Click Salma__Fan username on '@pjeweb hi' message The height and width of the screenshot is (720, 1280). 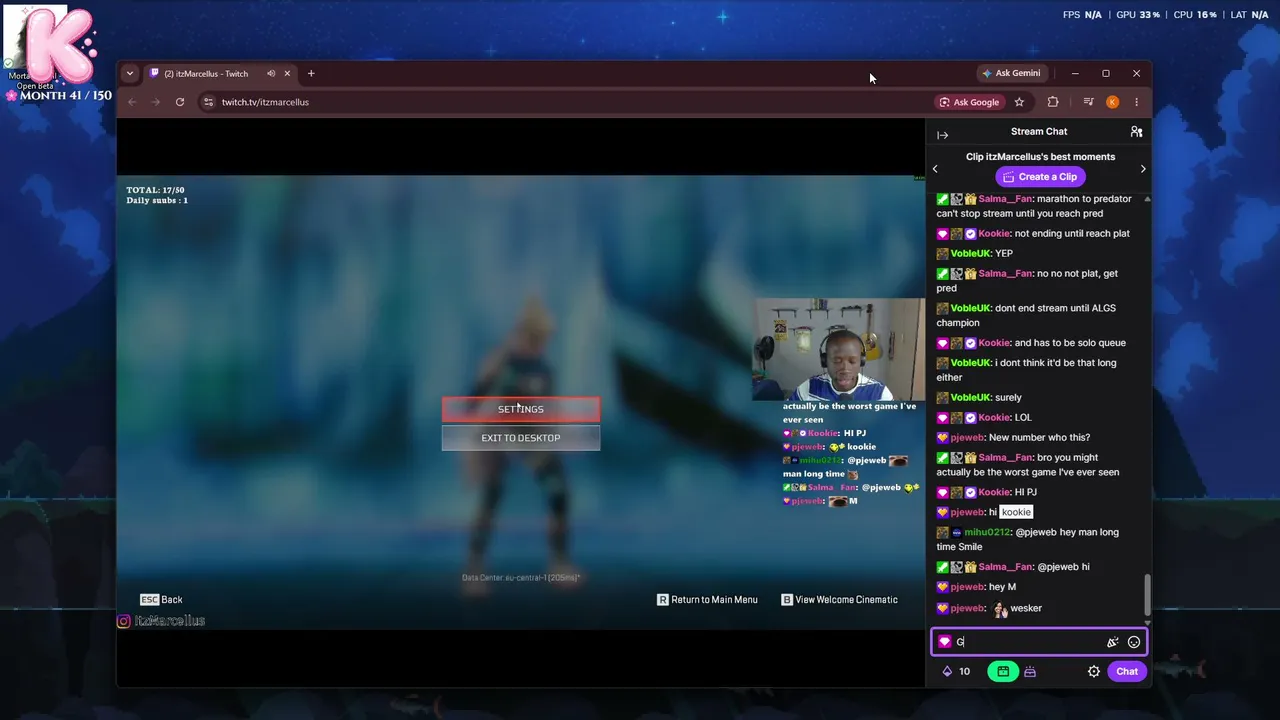(x=1006, y=567)
